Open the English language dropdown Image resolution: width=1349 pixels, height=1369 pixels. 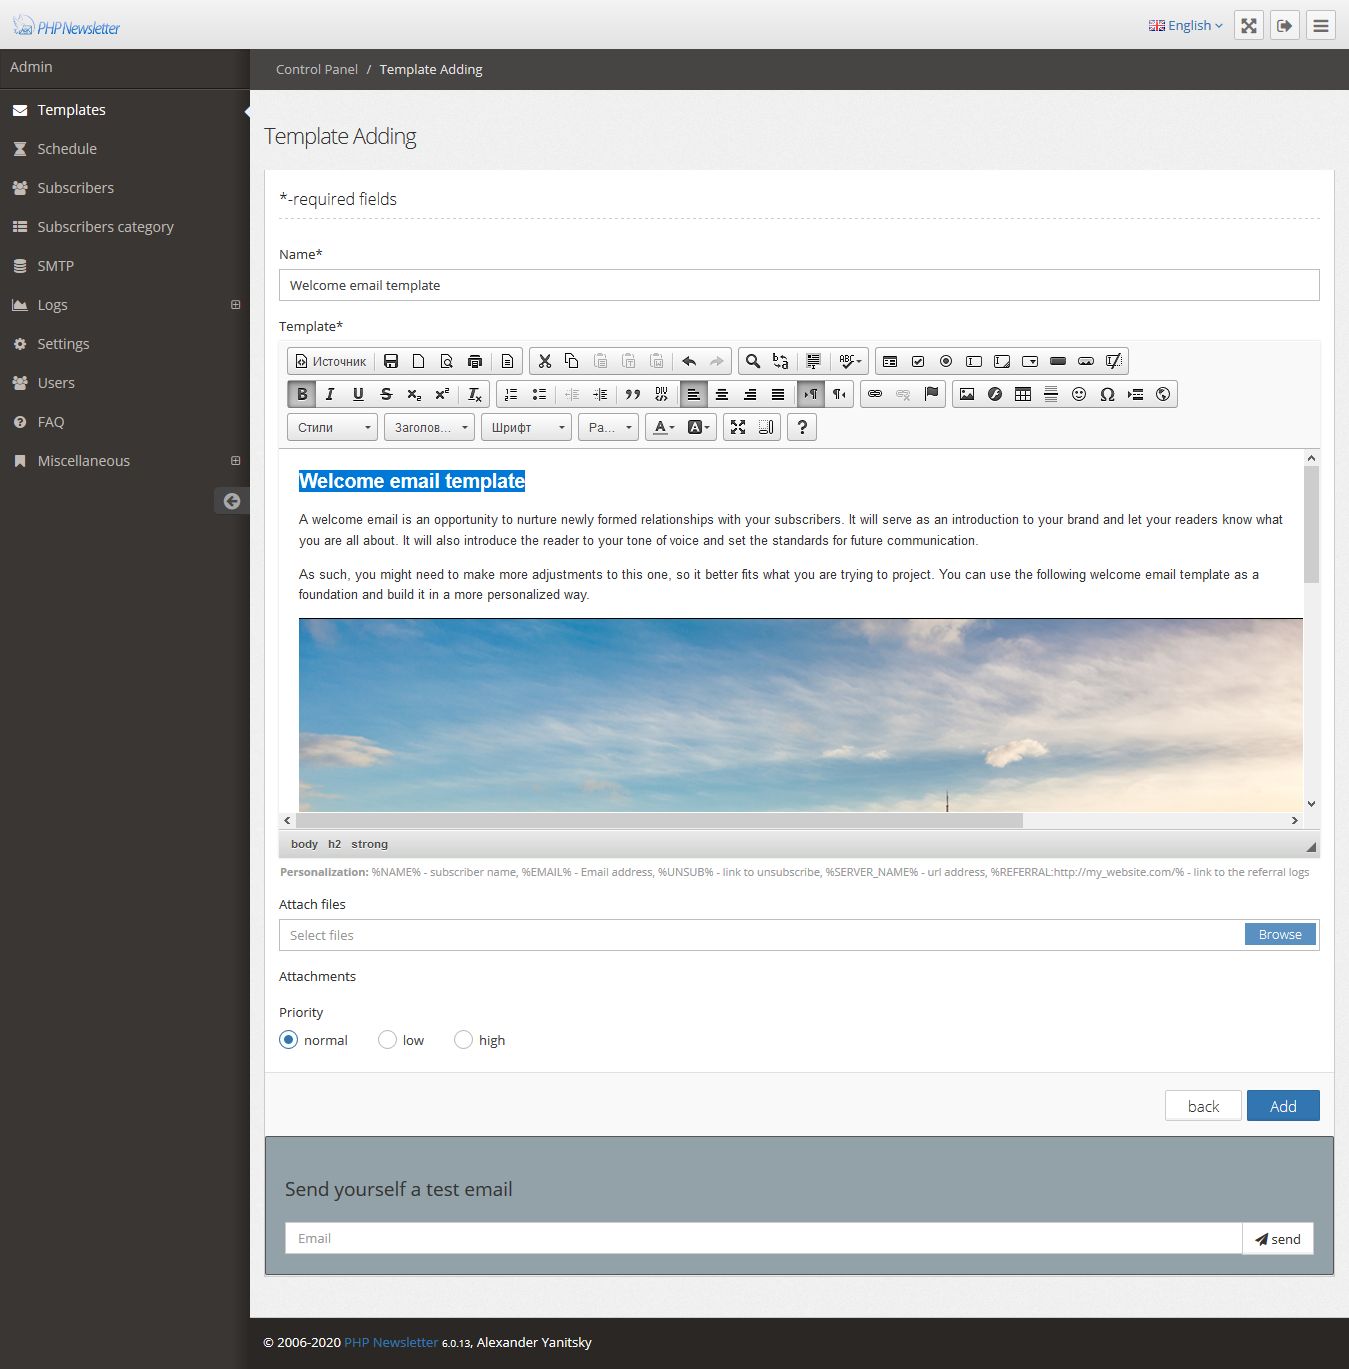pyautogui.click(x=1185, y=26)
